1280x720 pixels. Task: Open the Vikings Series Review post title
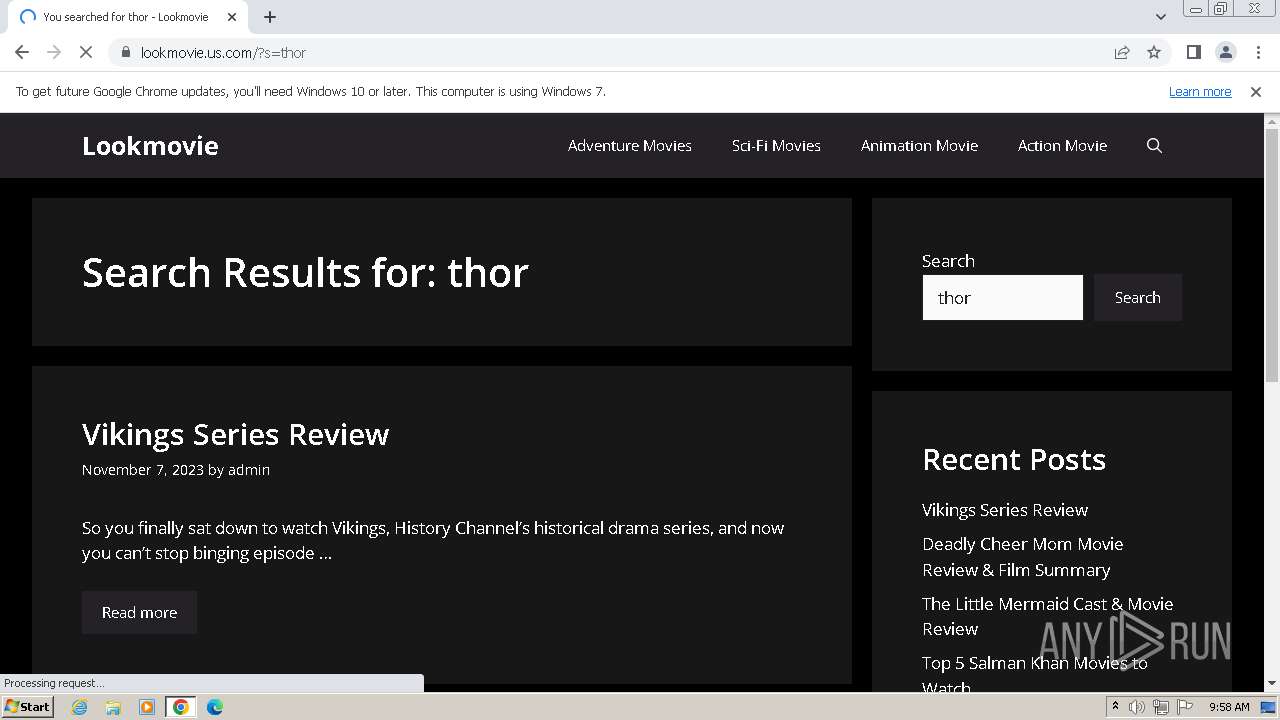coord(235,434)
